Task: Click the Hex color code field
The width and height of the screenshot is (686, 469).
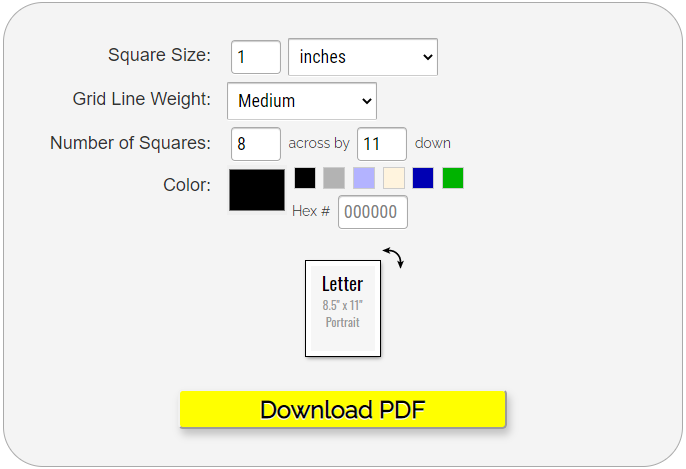Action: click(373, 212)
